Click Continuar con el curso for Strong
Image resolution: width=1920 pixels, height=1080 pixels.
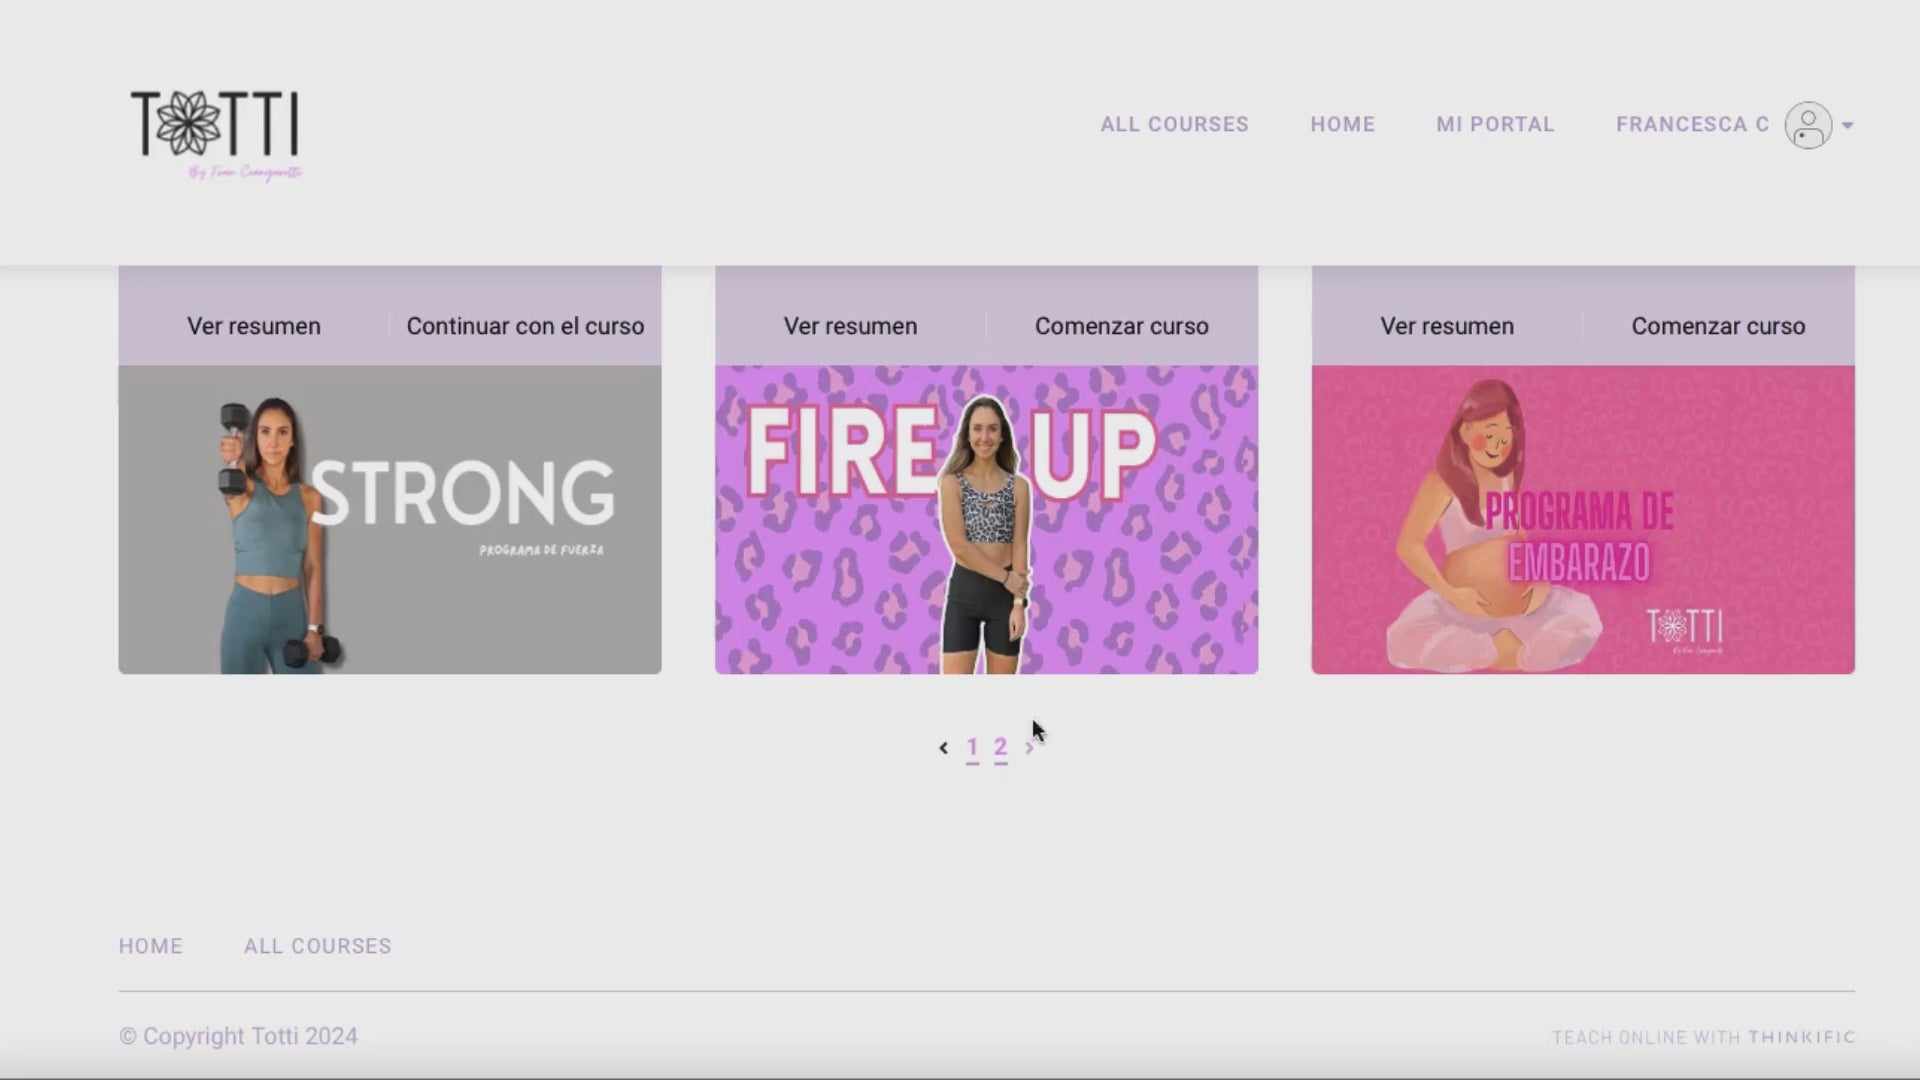coord(525,326)
